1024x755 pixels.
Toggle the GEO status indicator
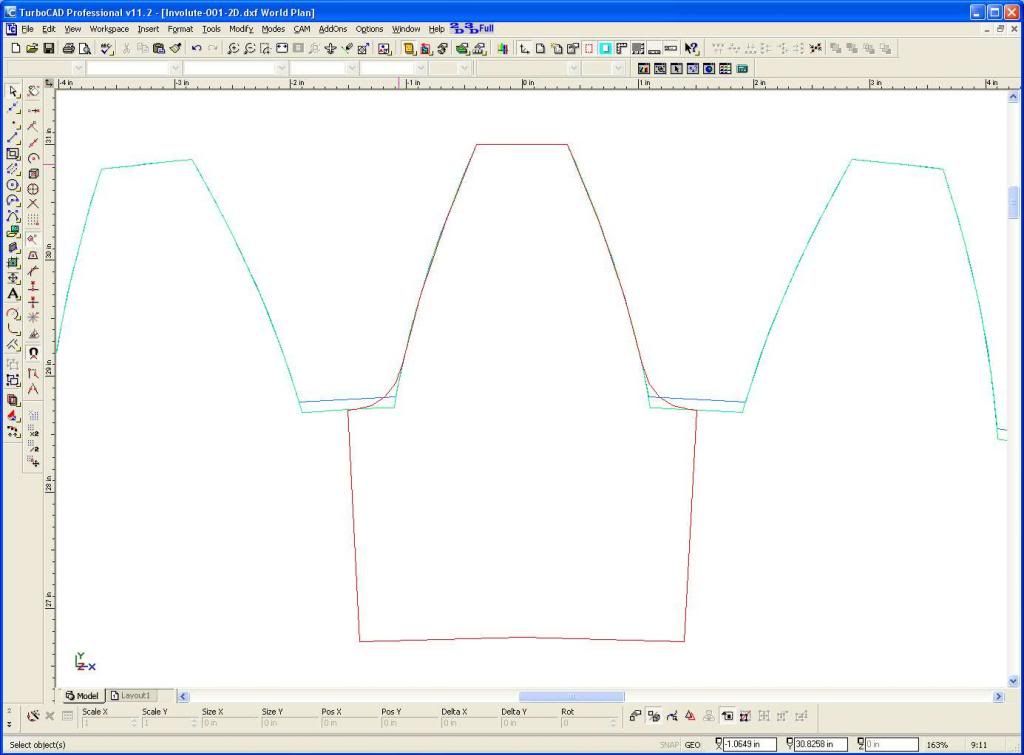coord(693,745)
